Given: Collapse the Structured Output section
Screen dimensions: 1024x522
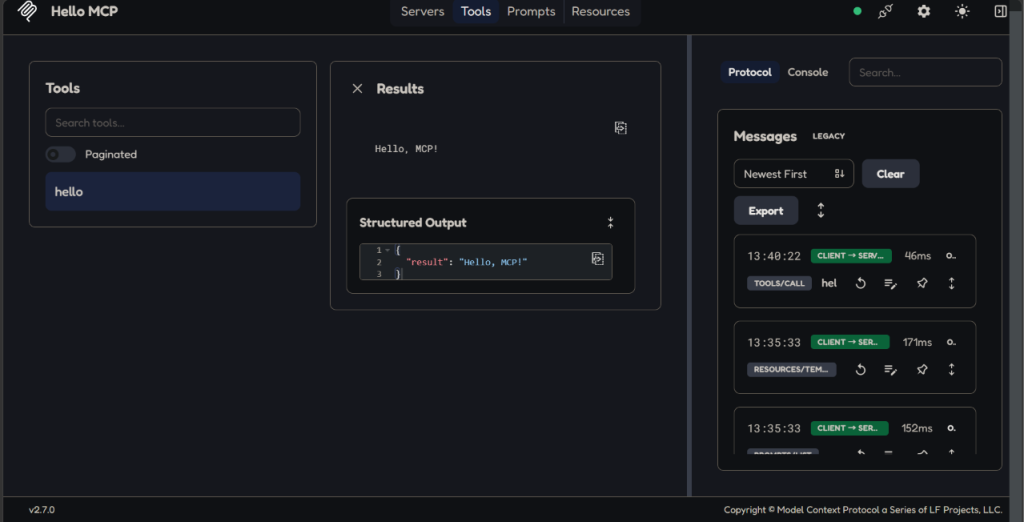Looking at the screenshot, I should 611,222.
